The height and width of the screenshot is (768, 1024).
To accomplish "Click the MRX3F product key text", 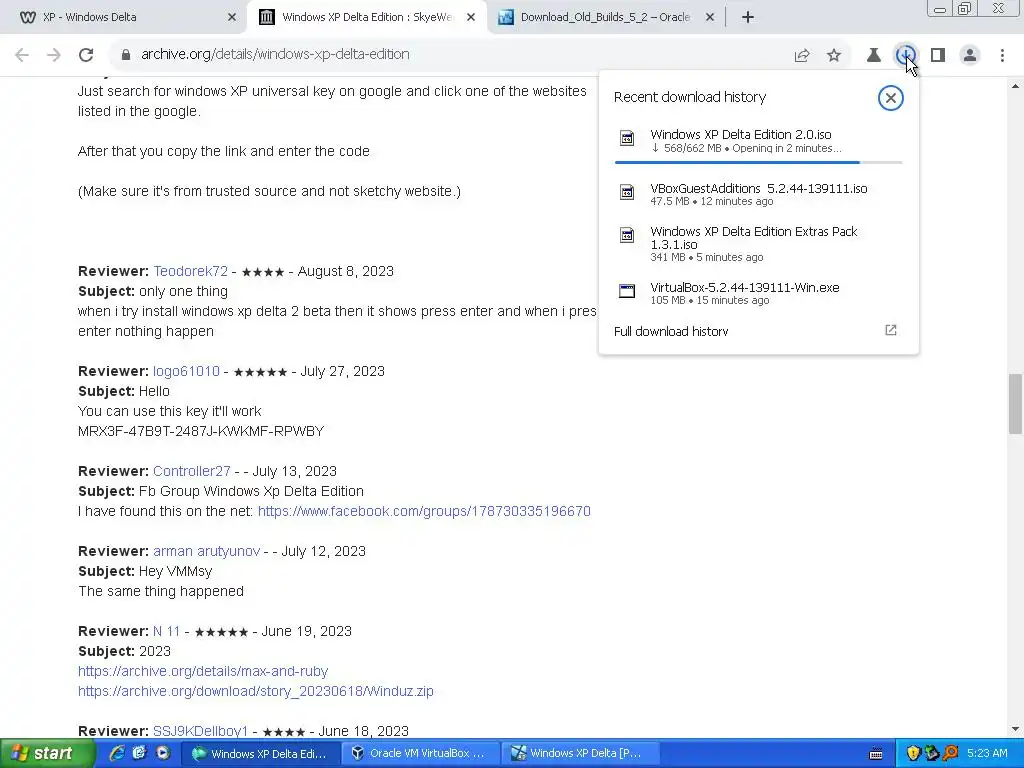I will (x=201, y=431).
